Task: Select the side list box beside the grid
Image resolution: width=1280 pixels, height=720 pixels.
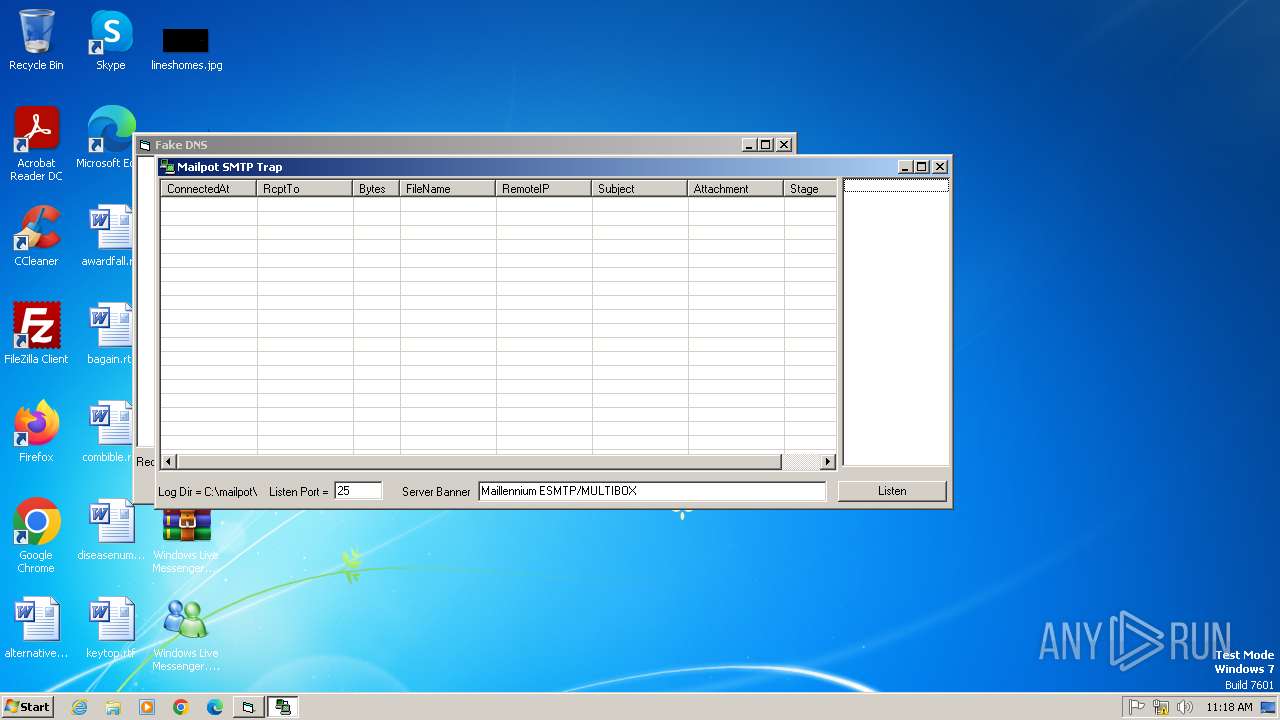Action: pyautogui.click(x=896, y=322)
